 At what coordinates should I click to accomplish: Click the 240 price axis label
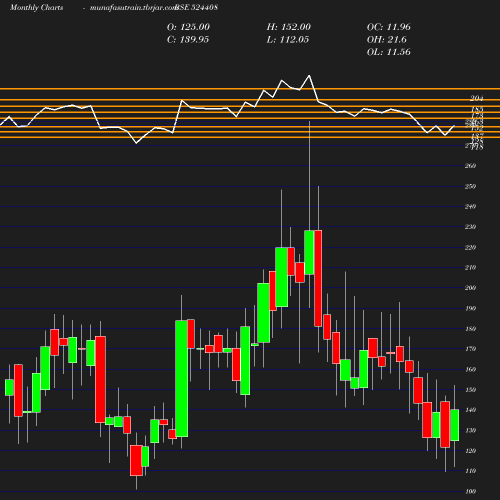(470, 206)
